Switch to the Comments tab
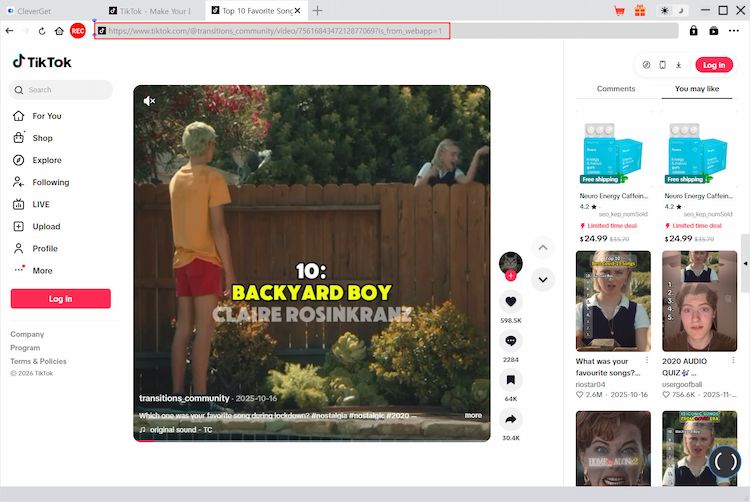 click(616, 89)
